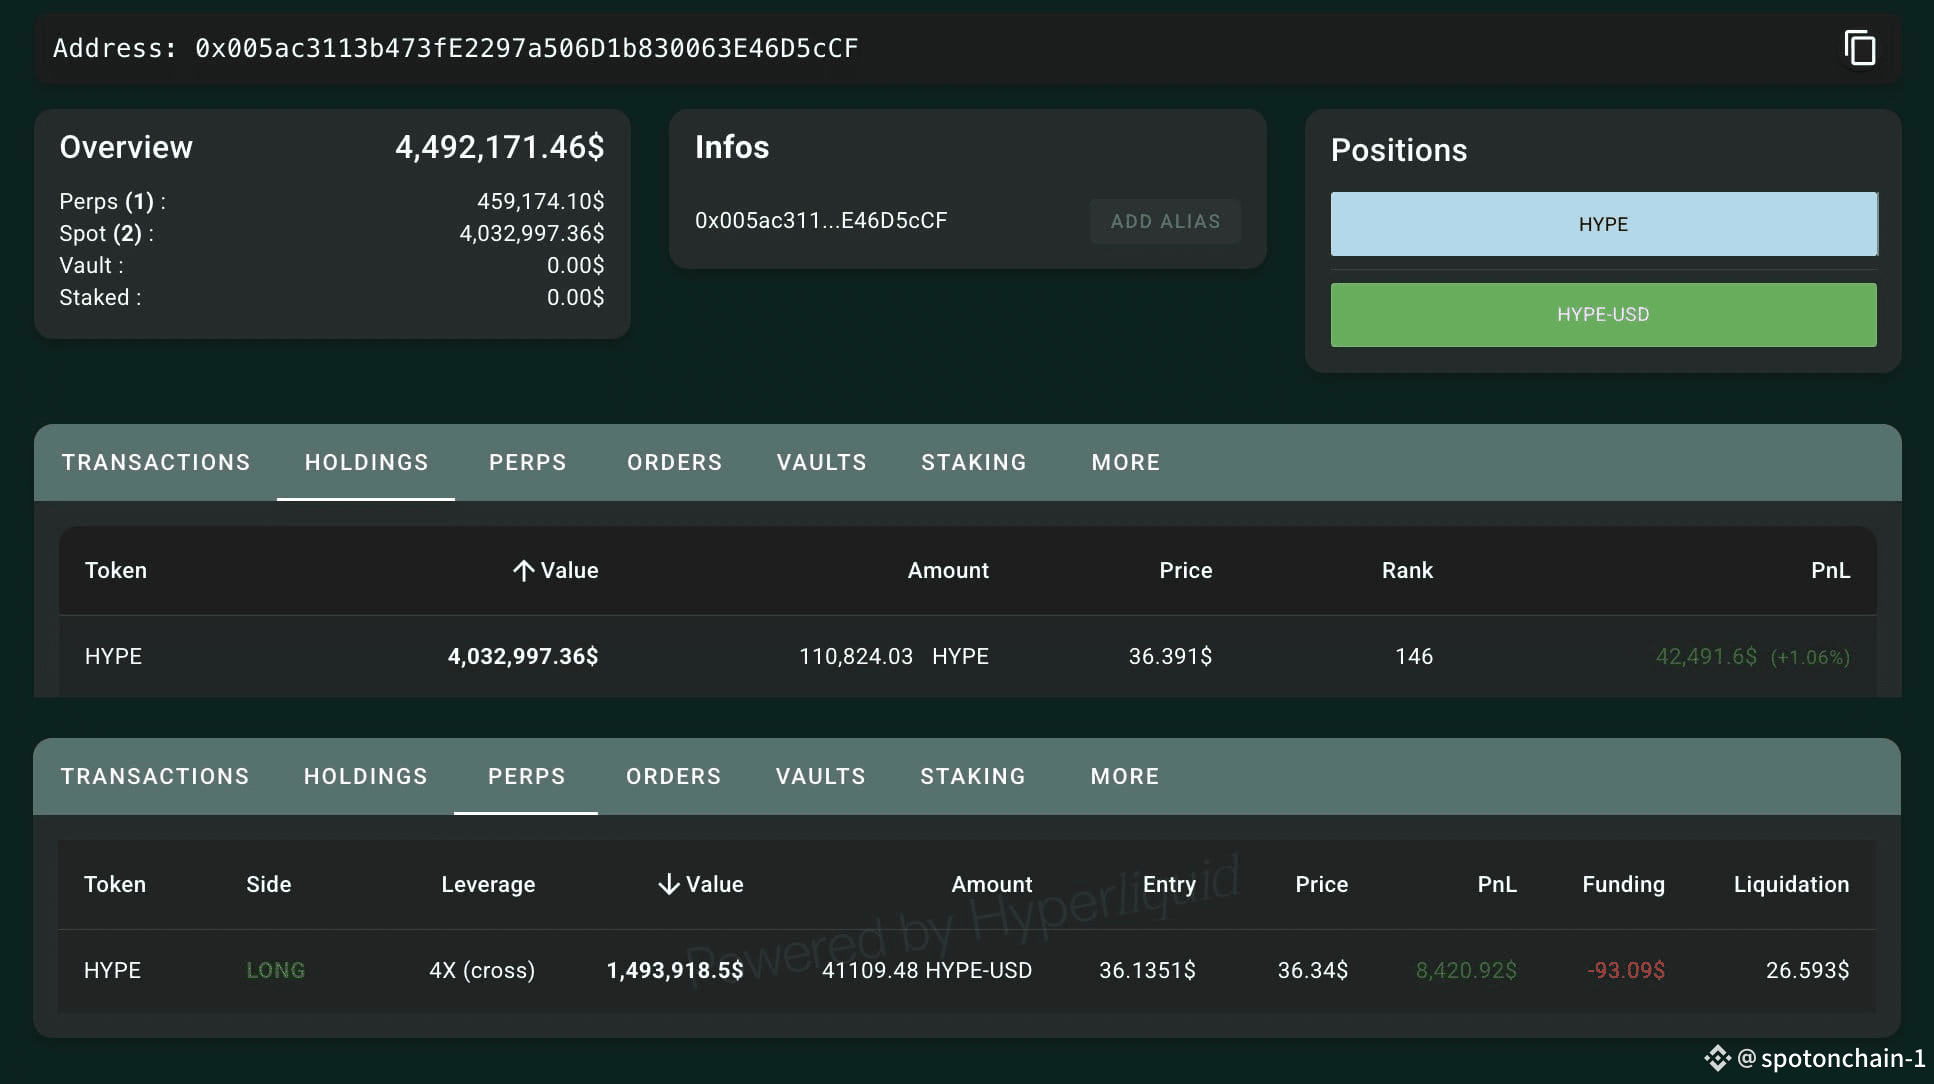
Task: Open MORE tab in lower panel
Action: point(1124,777)
